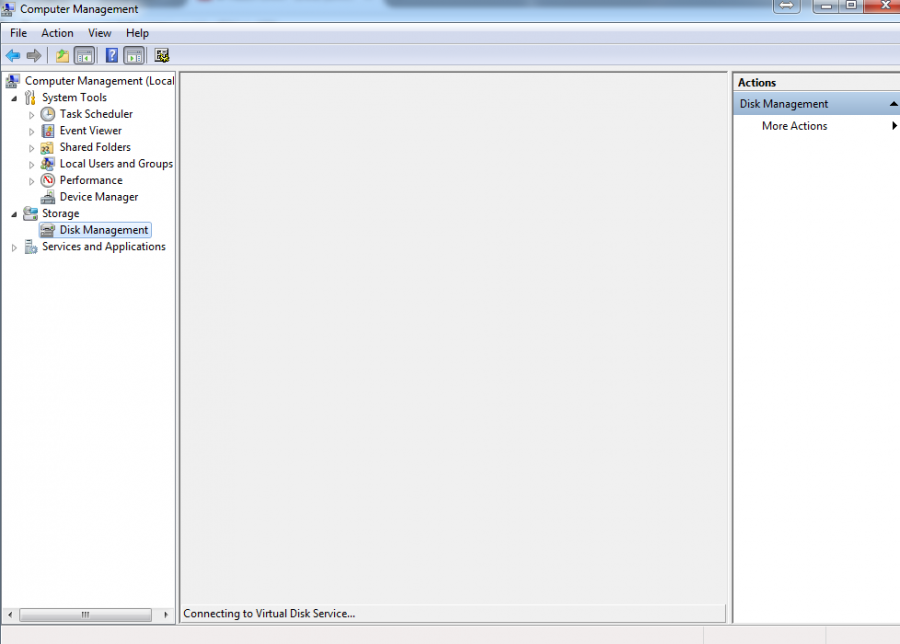Screen dimensions: 900x644
Task: Expand the Shared Folders node
Action: pyautogui.click(x=31, y=148)
